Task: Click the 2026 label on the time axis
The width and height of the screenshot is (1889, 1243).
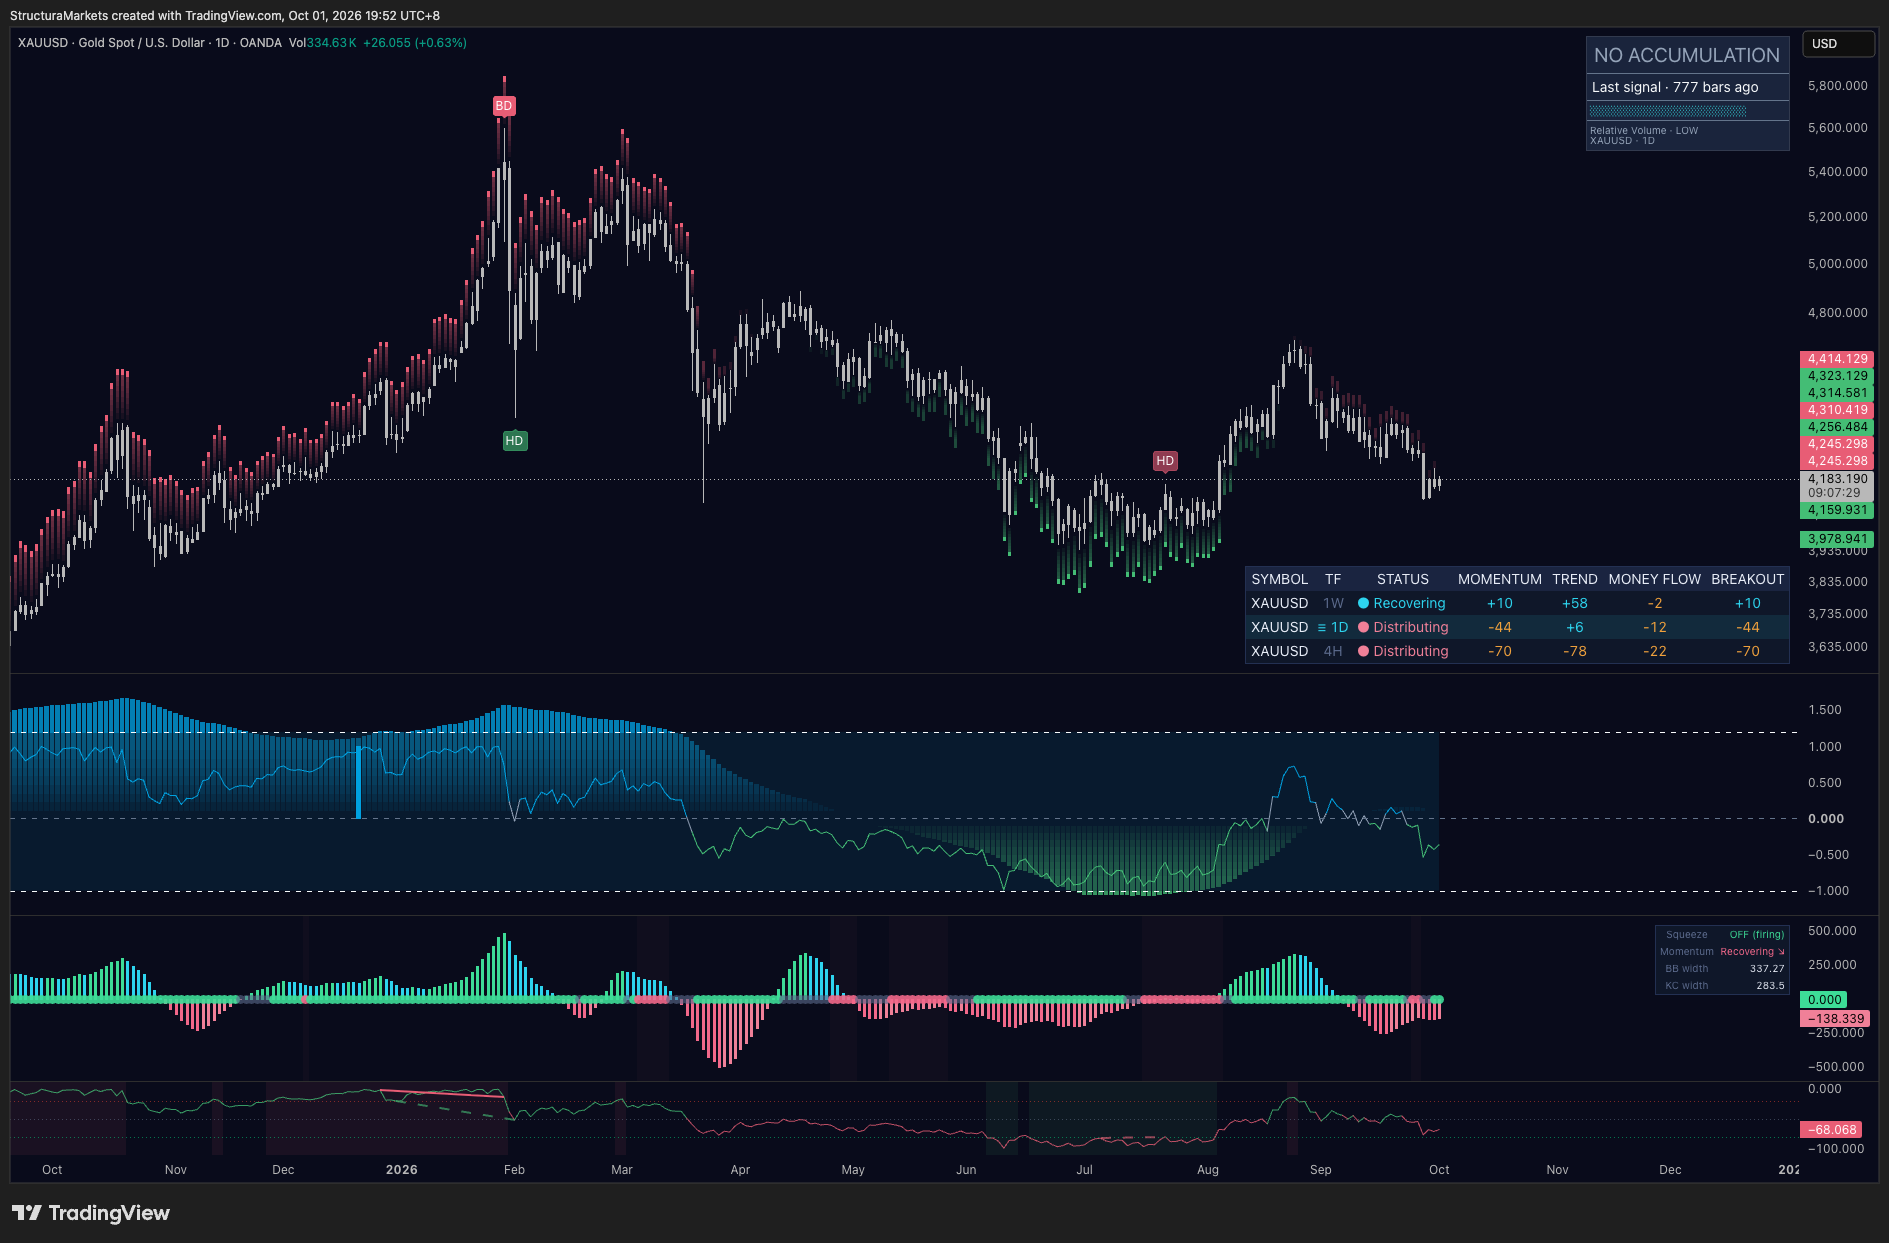Action: [401, 1170]
